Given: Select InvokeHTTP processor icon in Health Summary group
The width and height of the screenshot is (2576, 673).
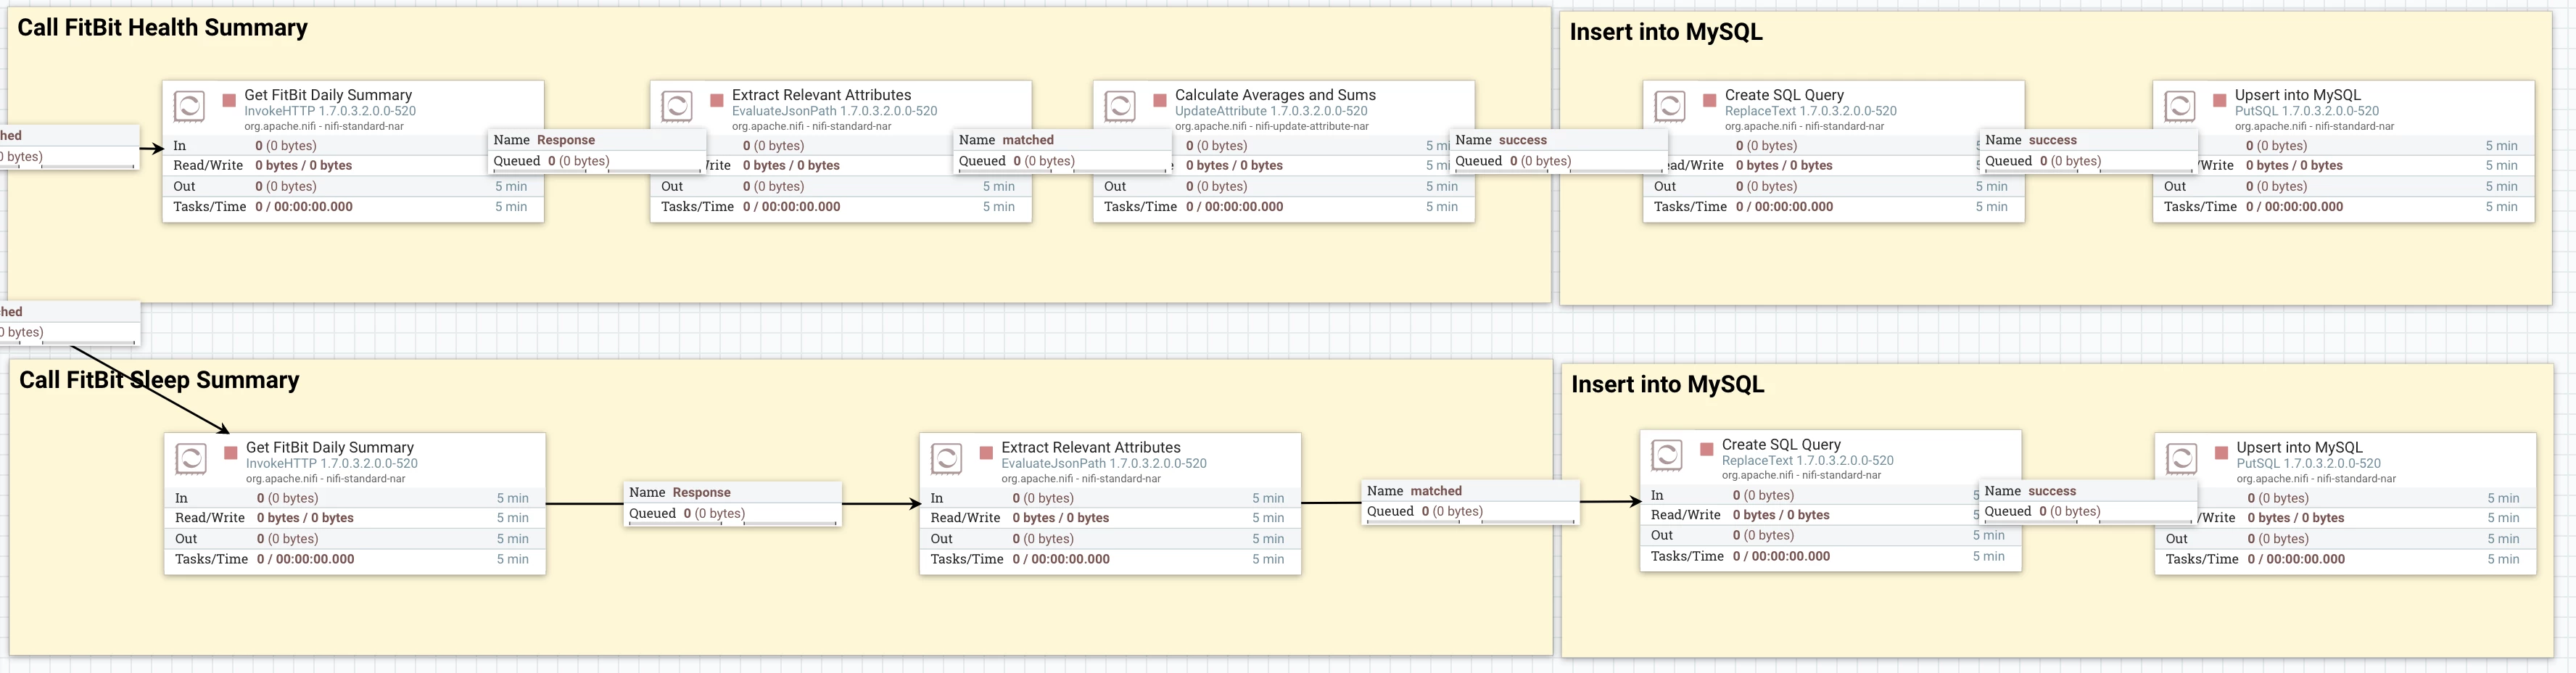Looking at the screenshot, I should (x=189, y=106).
